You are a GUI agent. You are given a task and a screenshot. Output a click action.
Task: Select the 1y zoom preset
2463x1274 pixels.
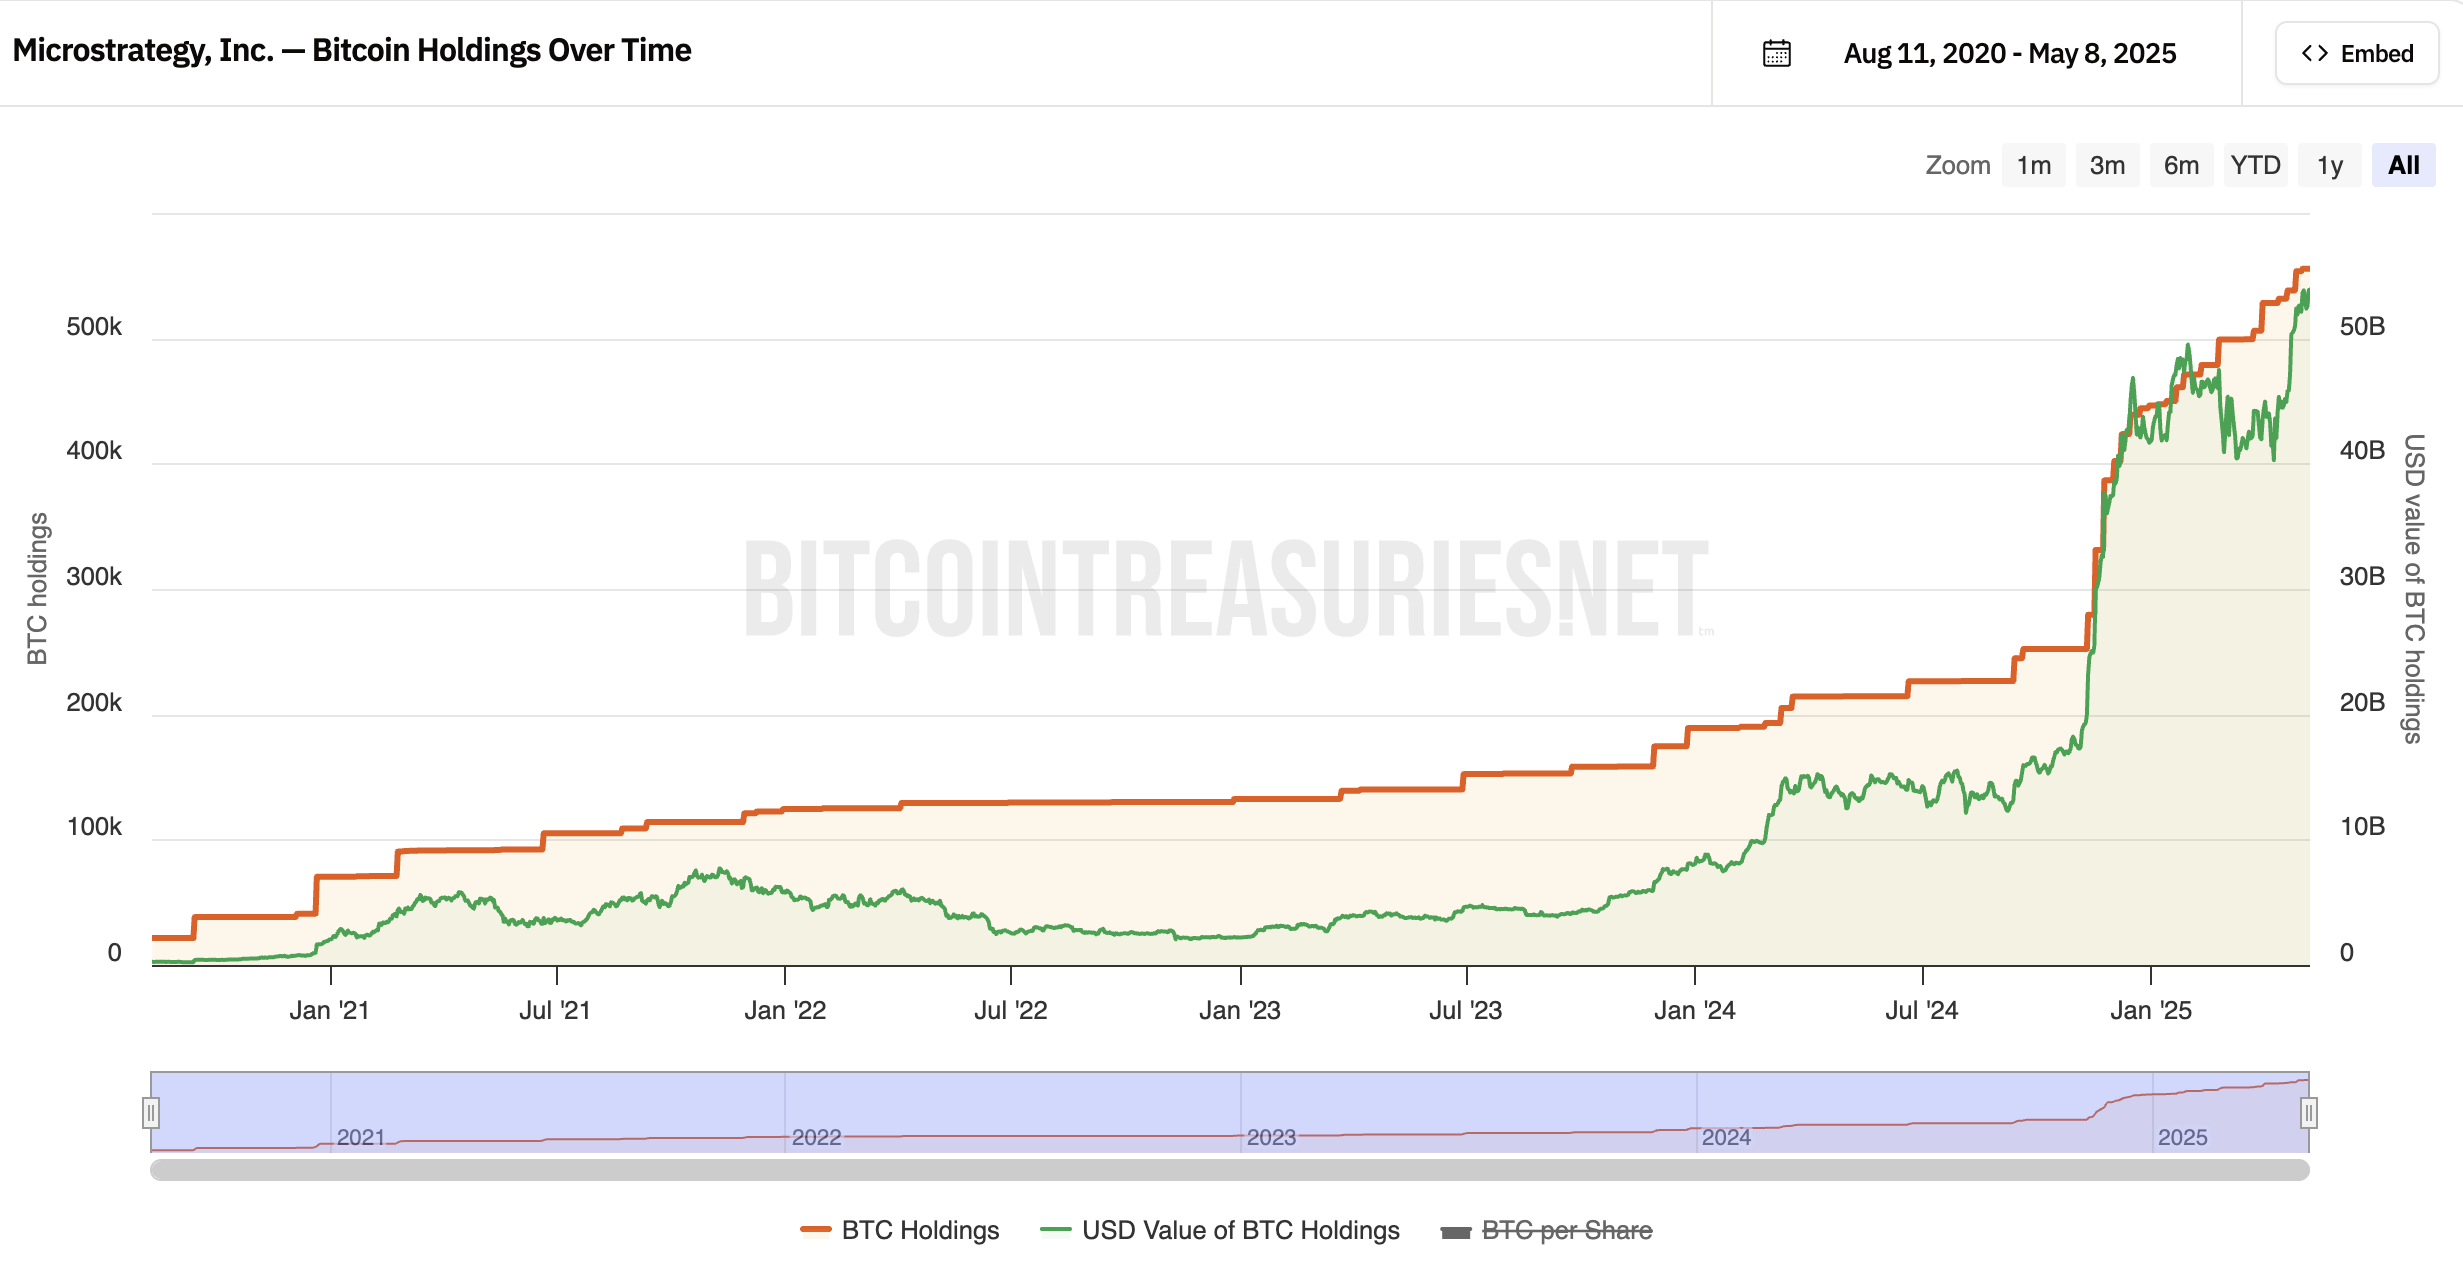2330,164
